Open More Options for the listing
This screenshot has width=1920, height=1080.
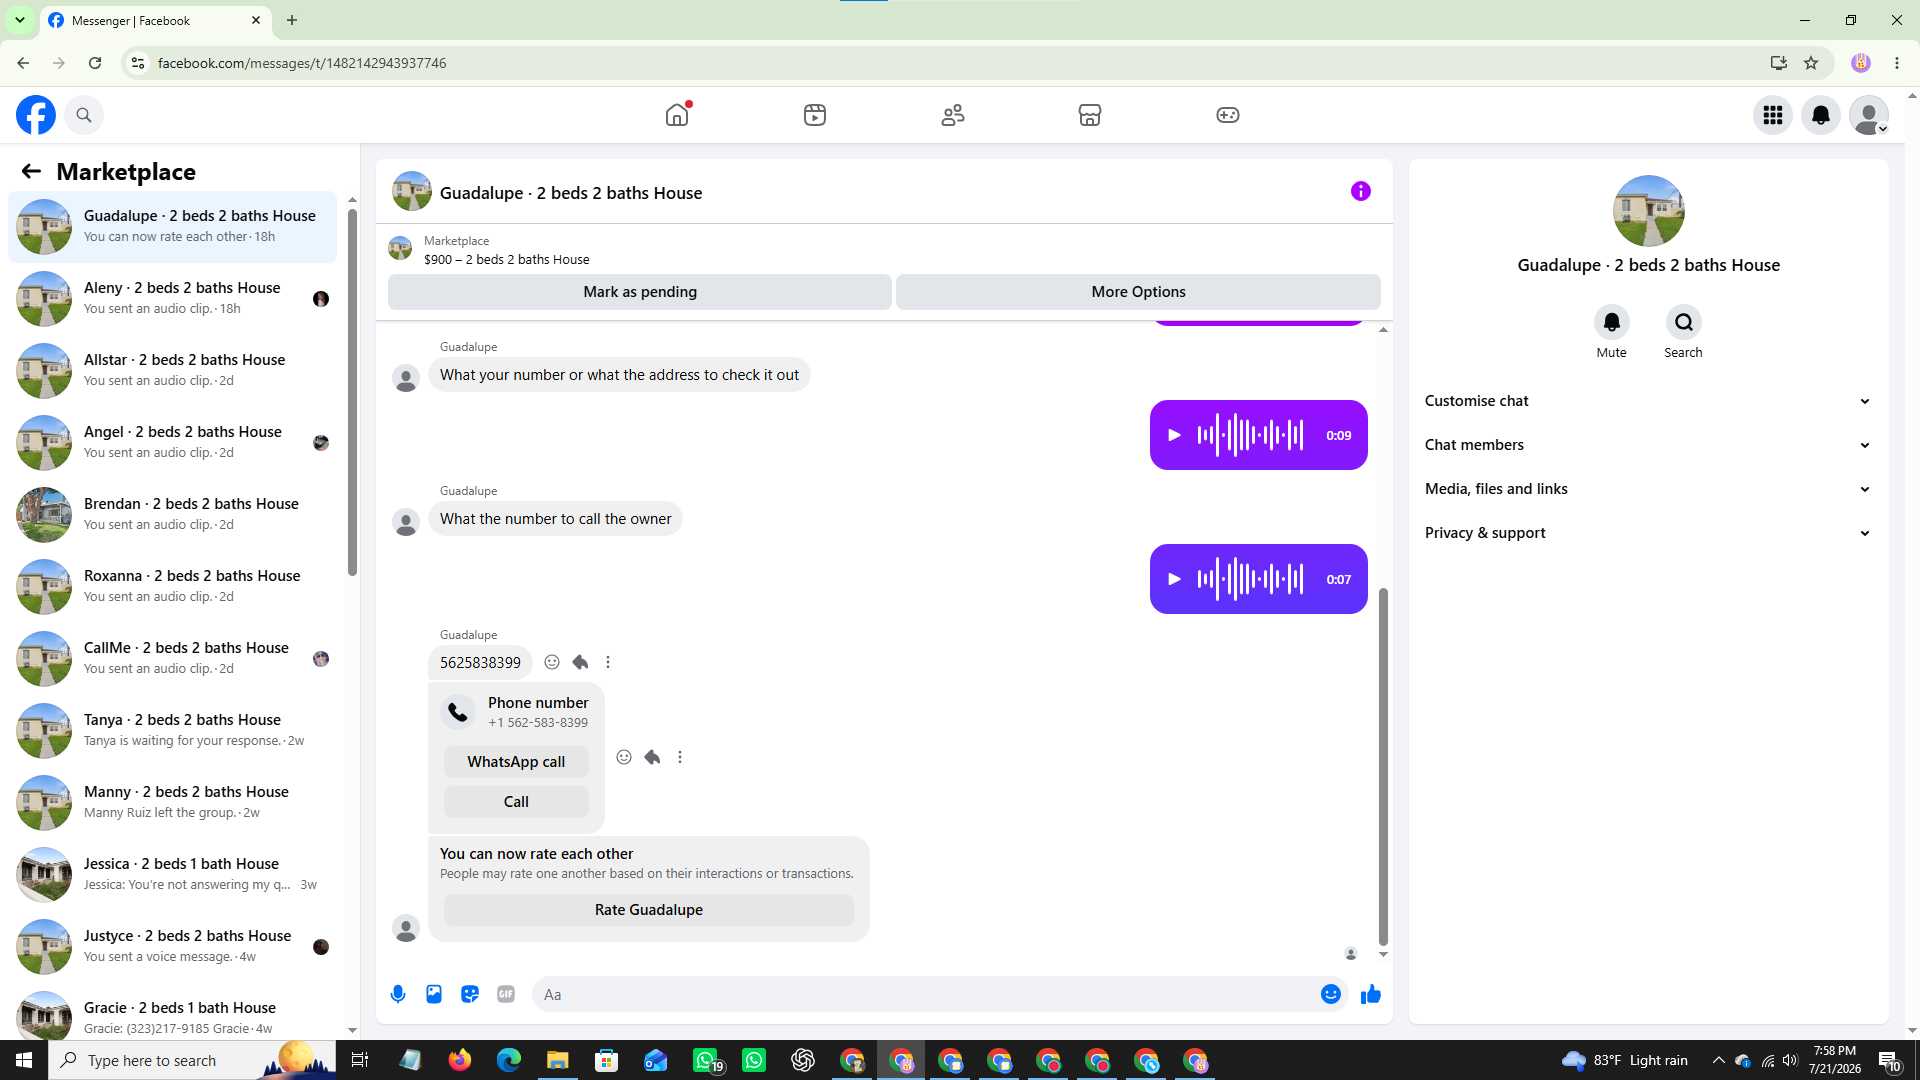[x=1138, y=292]
